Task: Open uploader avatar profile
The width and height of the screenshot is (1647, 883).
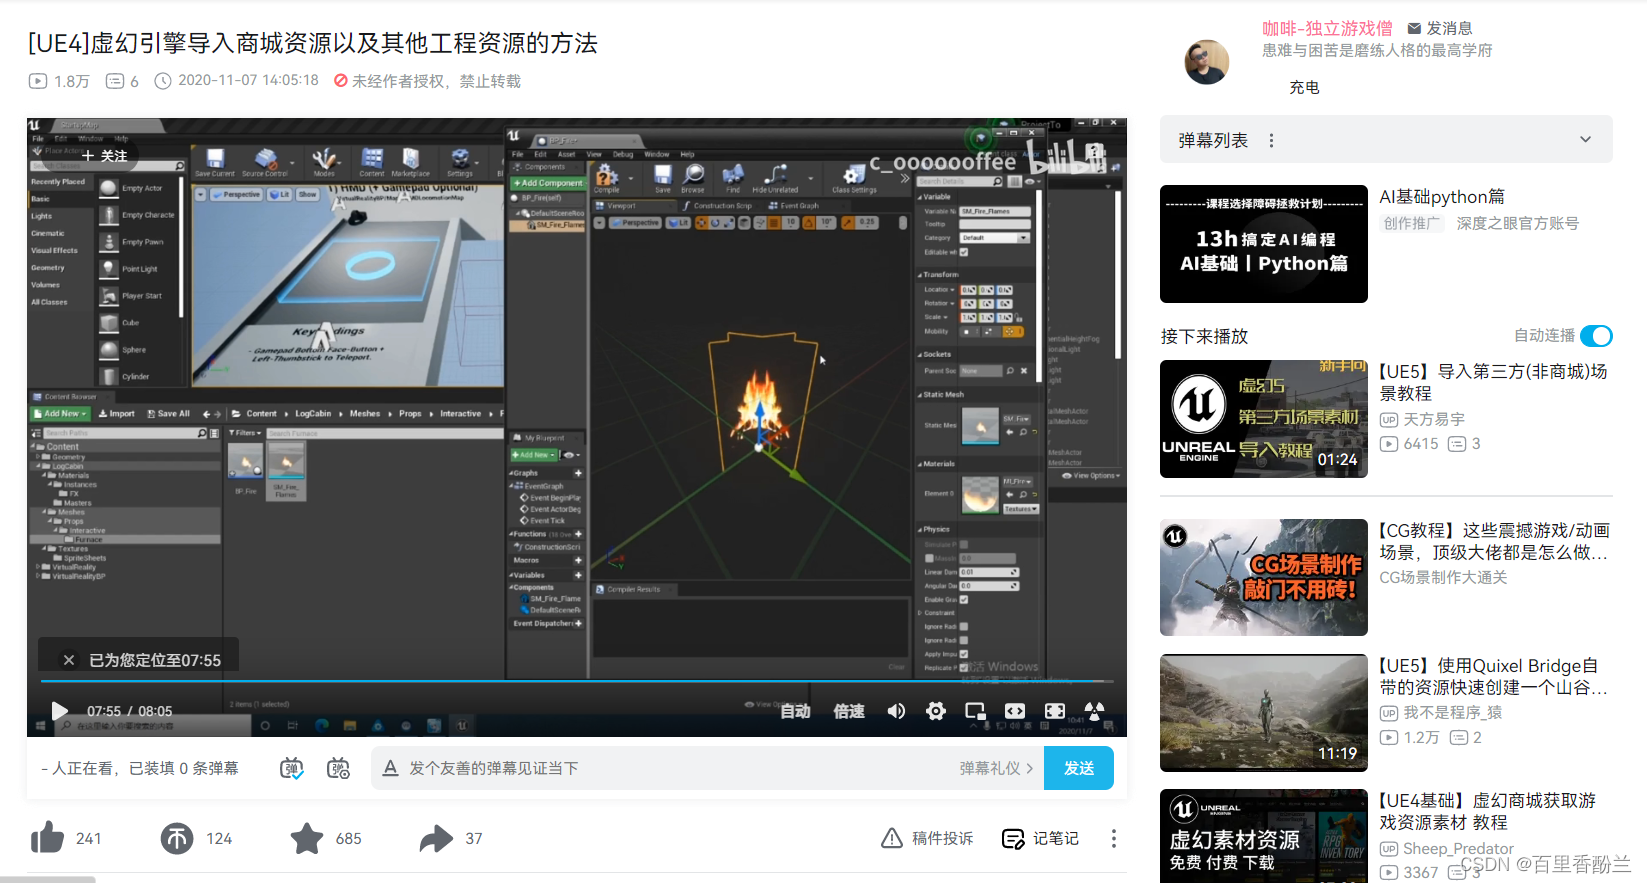Action: point(1207,62)
